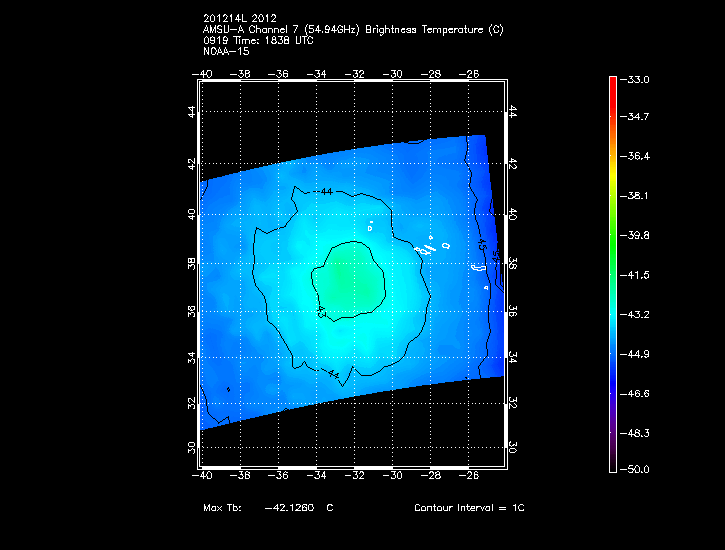Click the -32 longitude tick on top axis
725x550 pixels.
click(355, 73)
